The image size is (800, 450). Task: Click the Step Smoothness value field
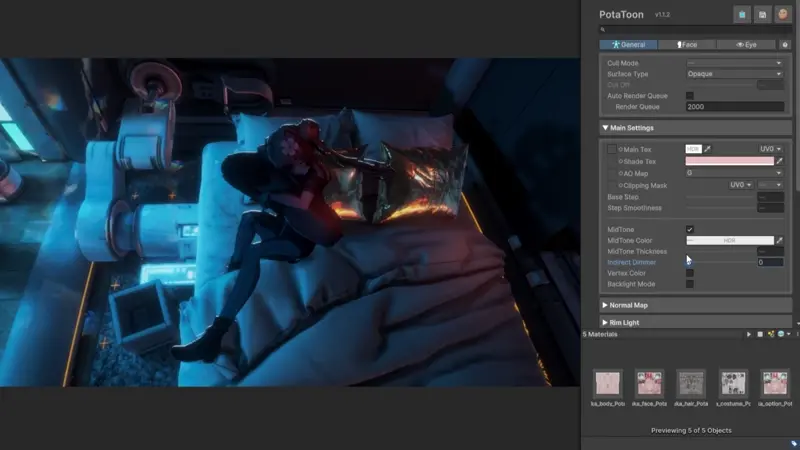[x=770, y=208]
